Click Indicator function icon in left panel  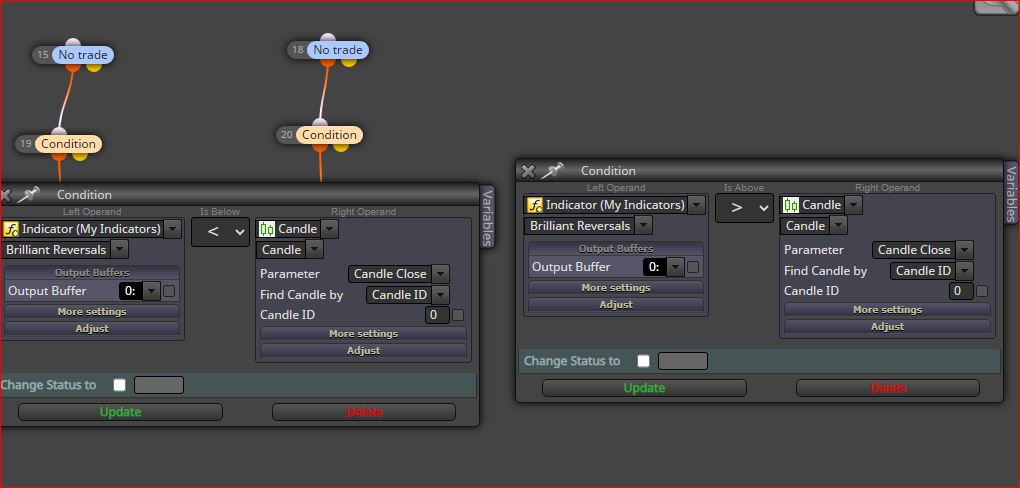click(x=10, y=229)
